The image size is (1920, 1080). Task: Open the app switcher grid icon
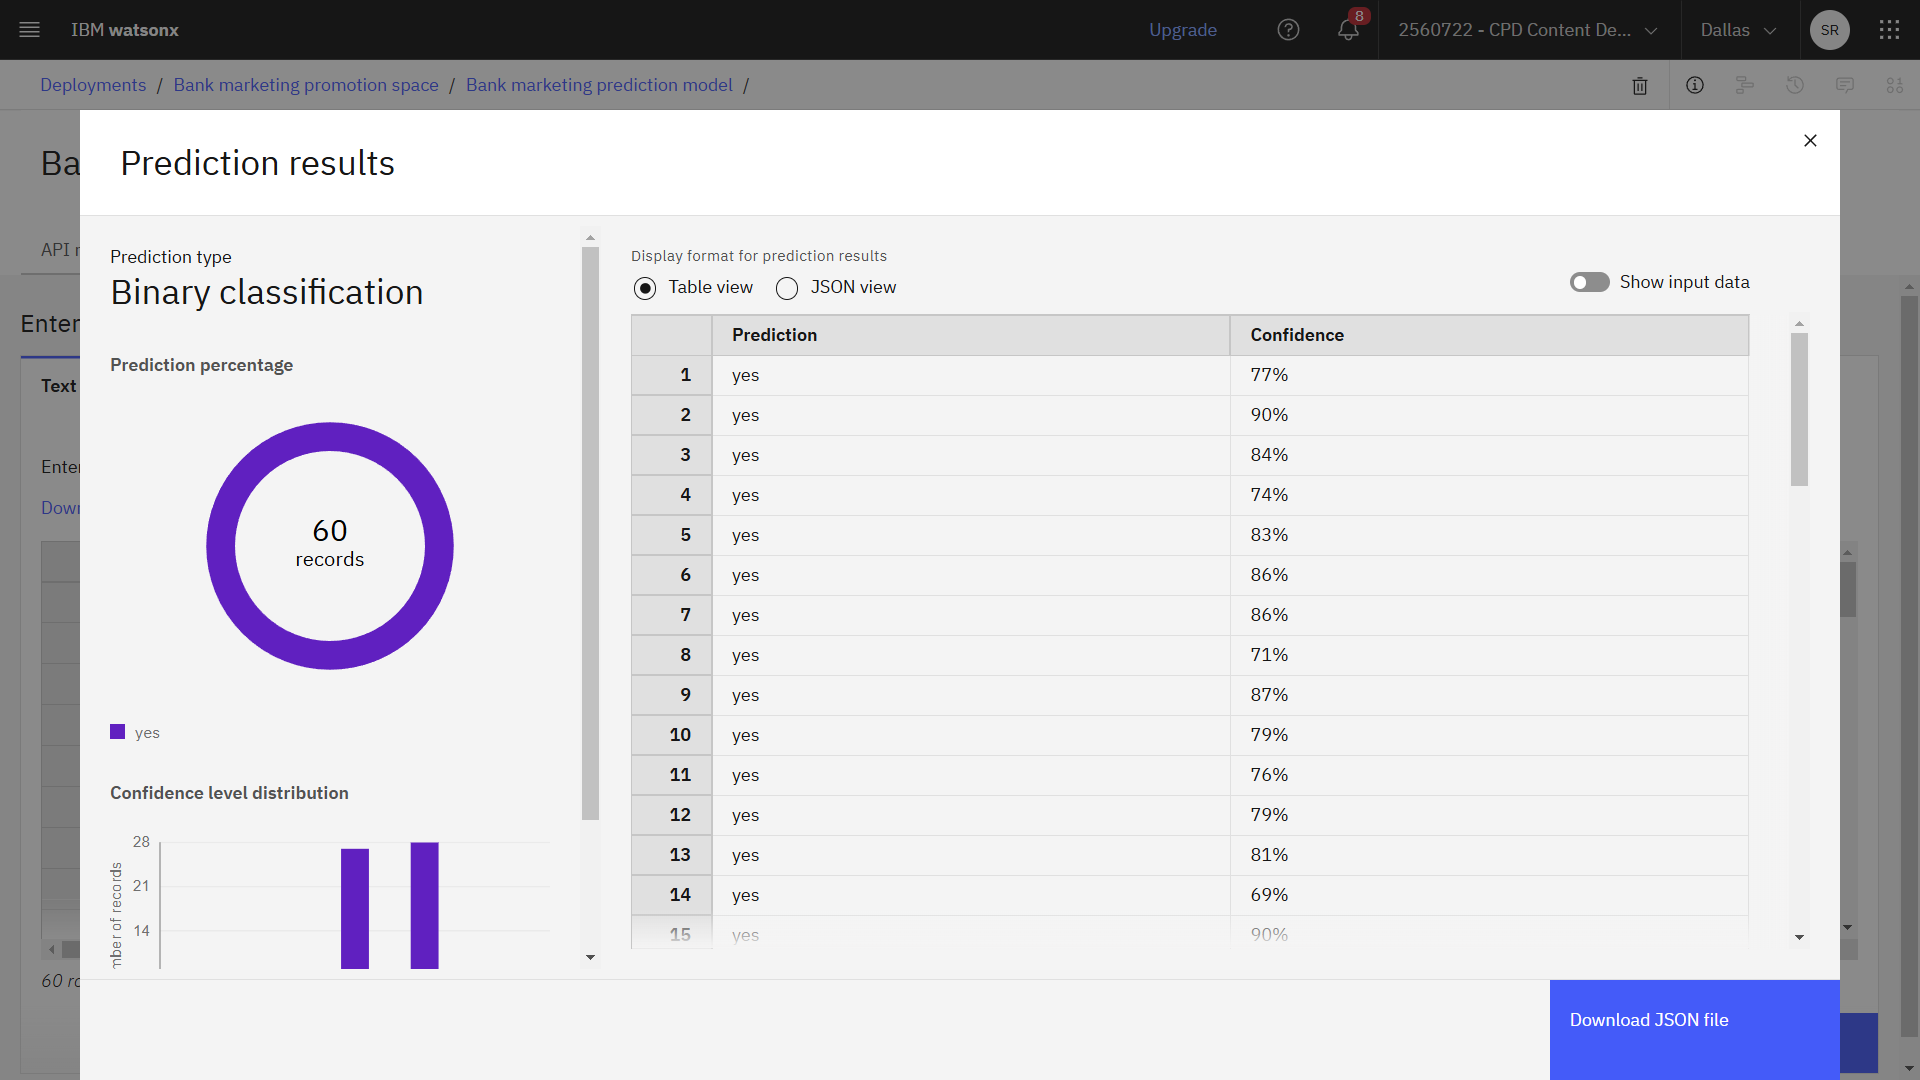[1889, 30]
